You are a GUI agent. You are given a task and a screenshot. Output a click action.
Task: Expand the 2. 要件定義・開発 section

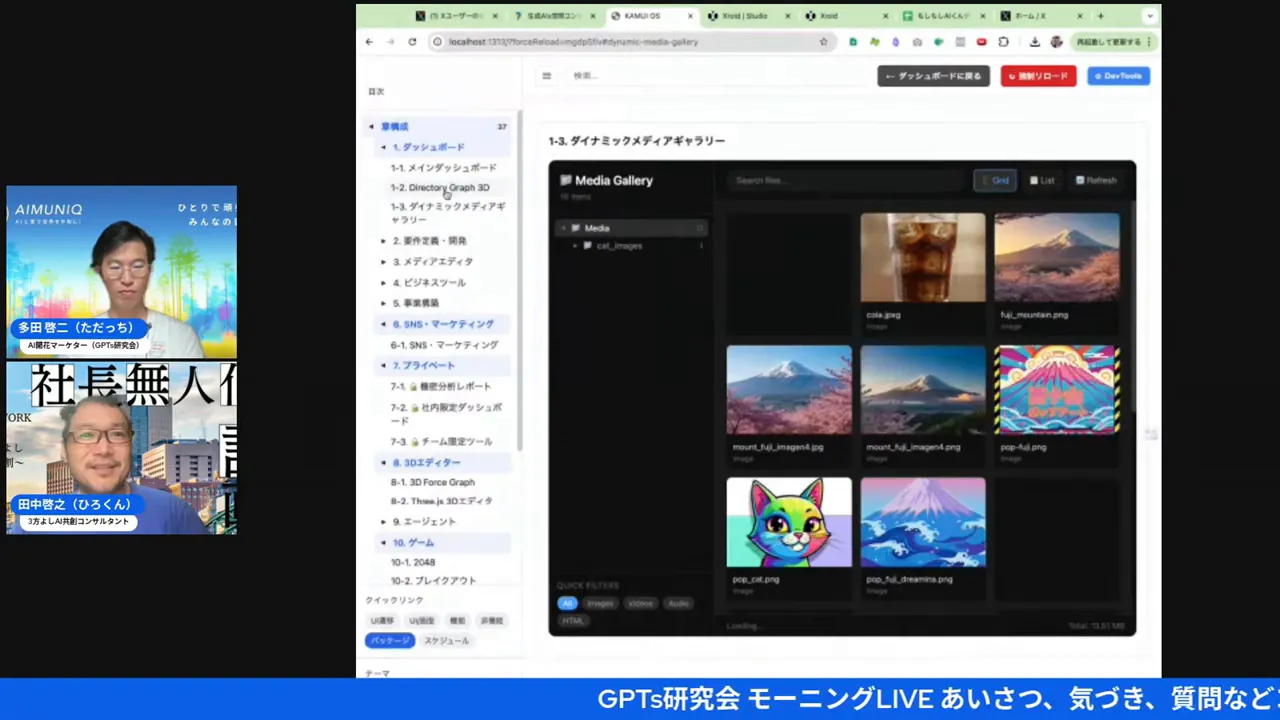pos(383,241)
